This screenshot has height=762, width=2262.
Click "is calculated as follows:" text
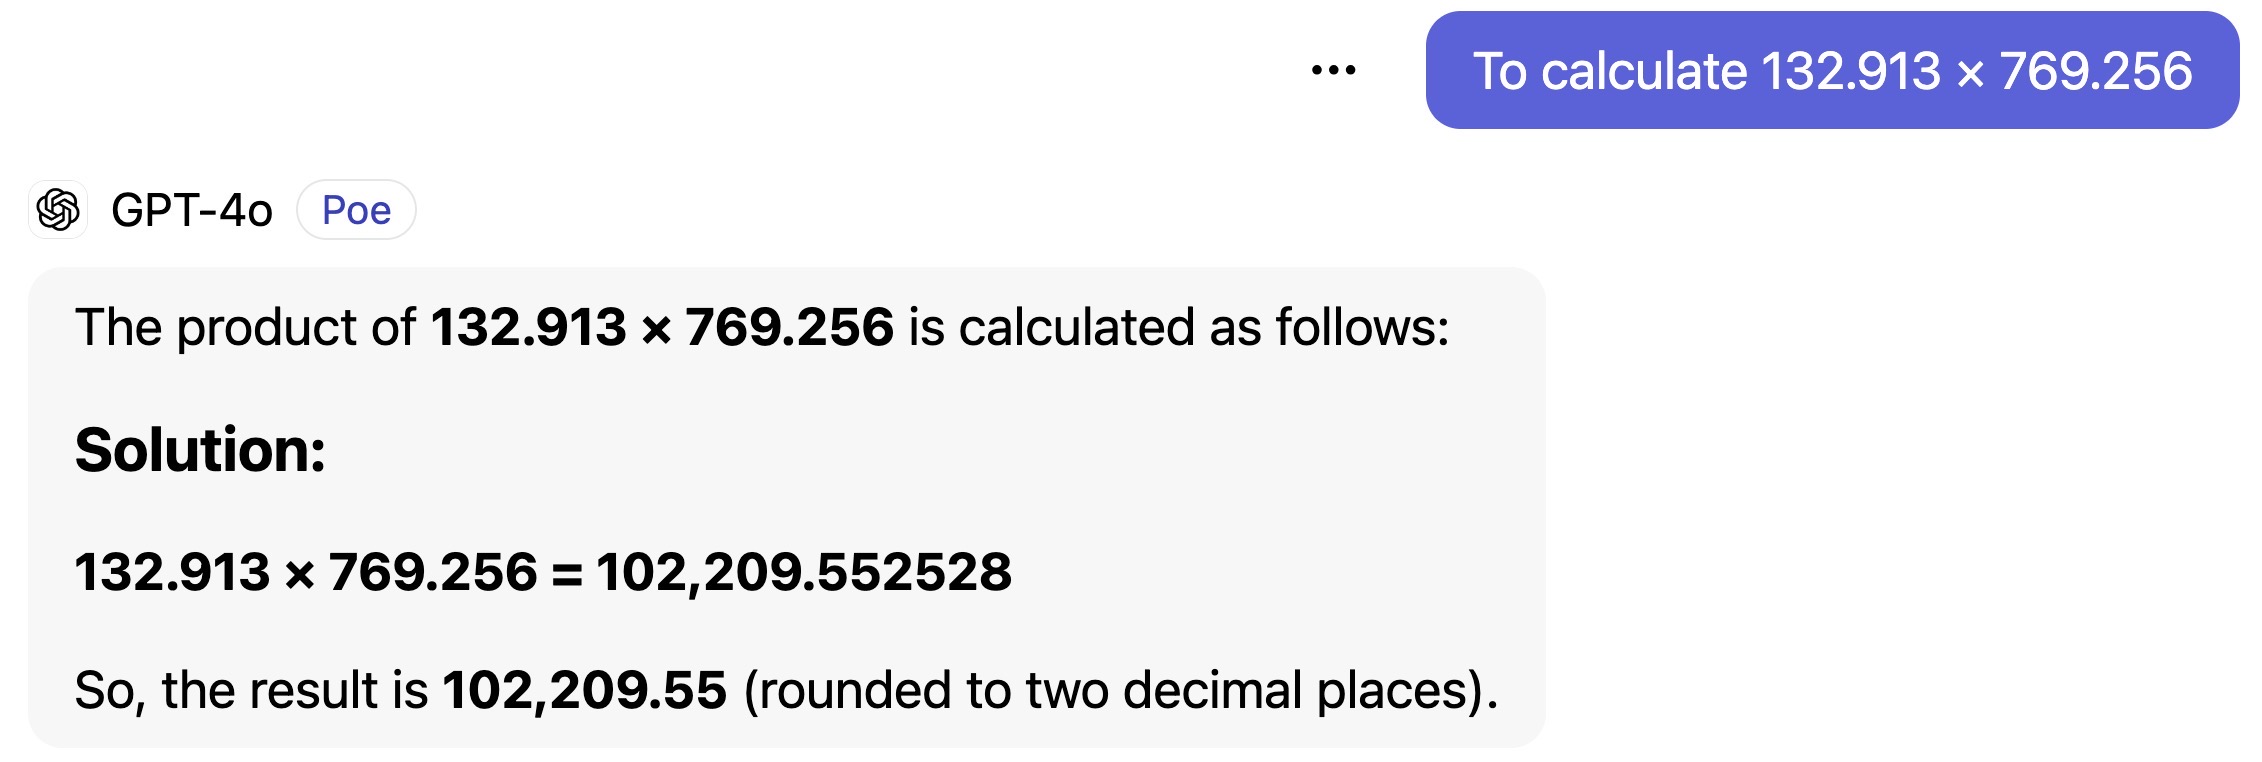[x=1178, y=328]
